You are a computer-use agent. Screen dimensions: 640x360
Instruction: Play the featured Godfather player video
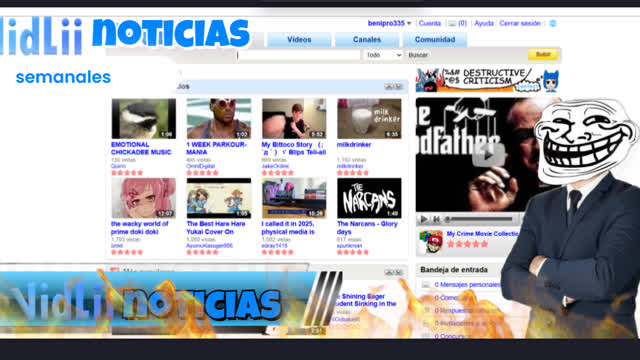pyautogui.click(x=424, y=219)
